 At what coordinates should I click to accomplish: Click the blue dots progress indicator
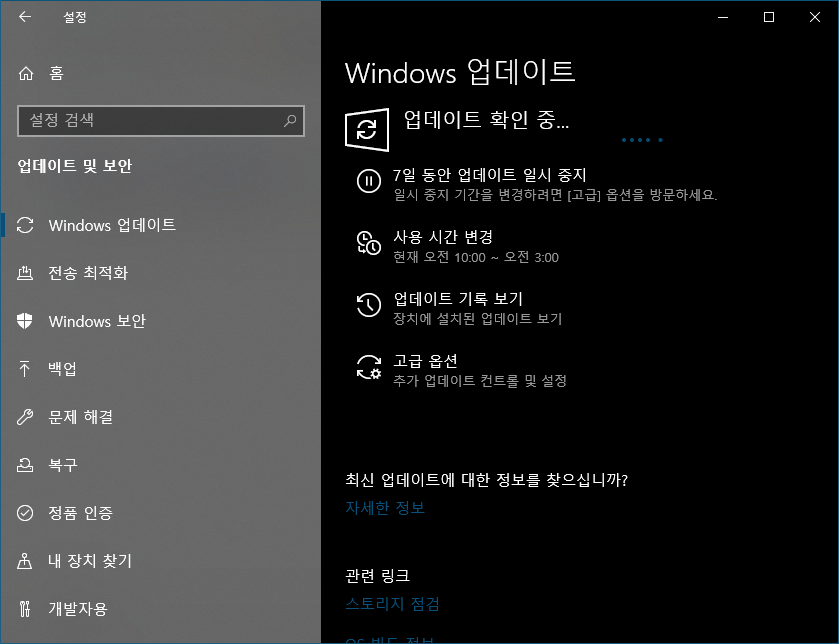point(642,140)
